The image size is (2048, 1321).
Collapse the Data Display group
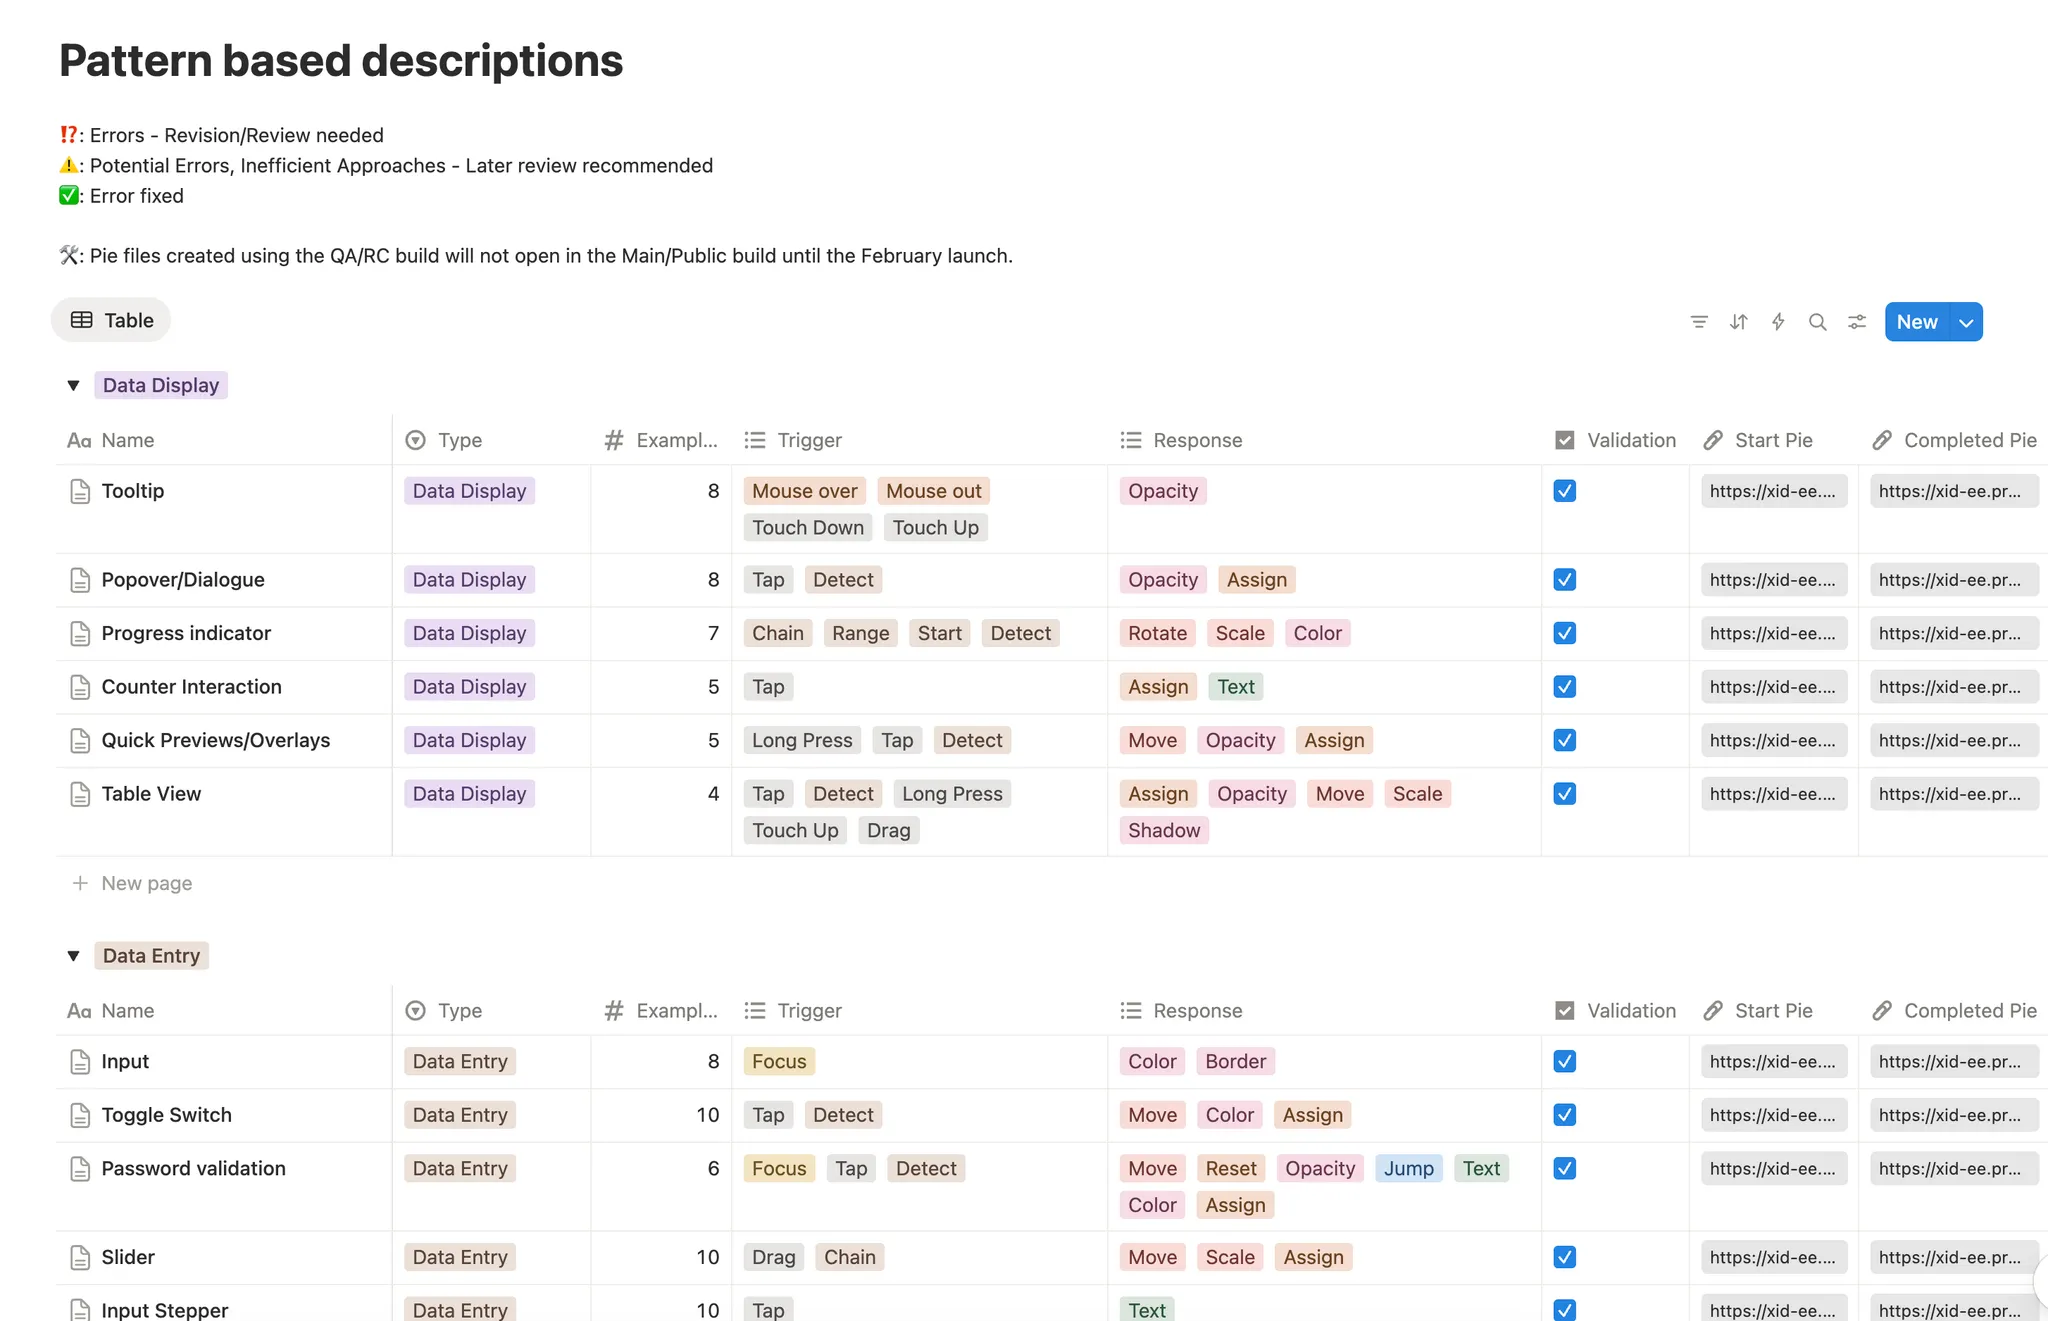click(x=73, y=385)
